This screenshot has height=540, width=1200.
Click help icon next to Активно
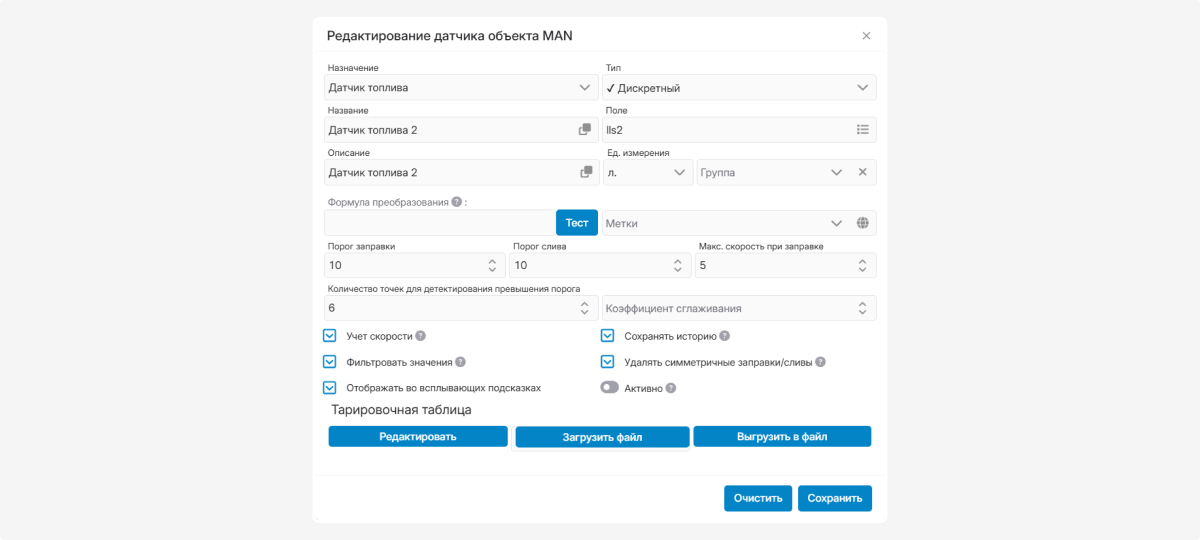[671, 388]
